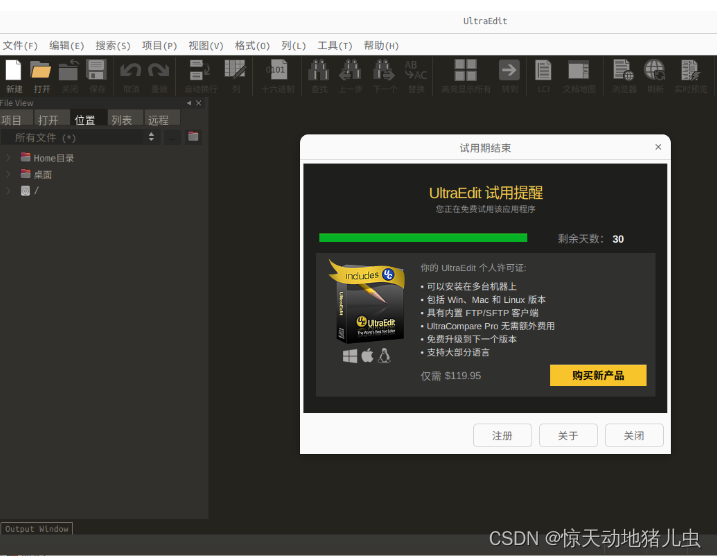Image resolution: width=717 pixels, height=558 pixels.
Task: Click the Redo (重做) arrow icon
Action: click(159, 71)
